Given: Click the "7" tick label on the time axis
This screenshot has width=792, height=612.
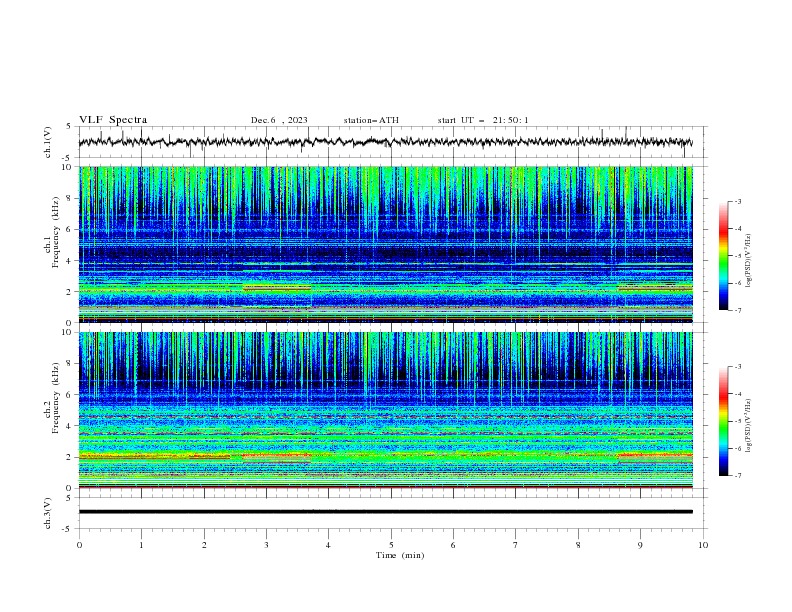Looking at the screenshot, I should (x=516, y=545).
